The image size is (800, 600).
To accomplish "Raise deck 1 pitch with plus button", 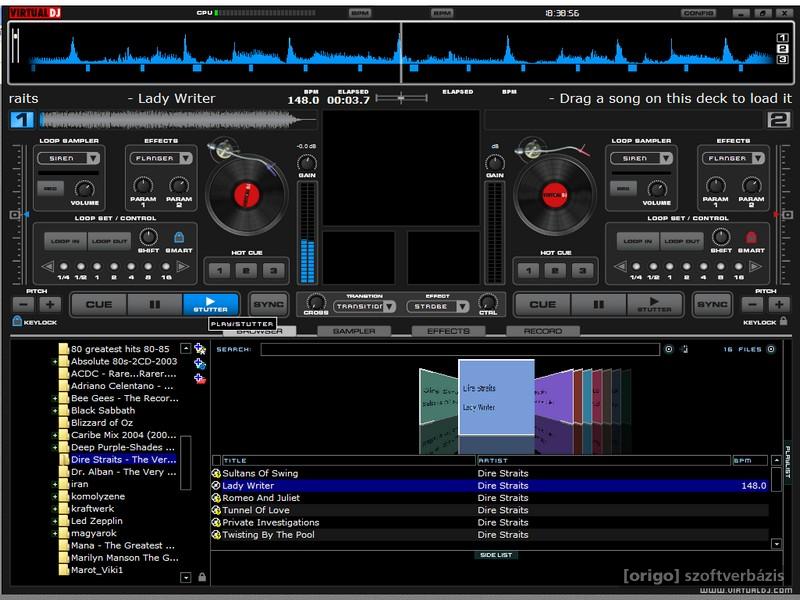I will (50, 305).
